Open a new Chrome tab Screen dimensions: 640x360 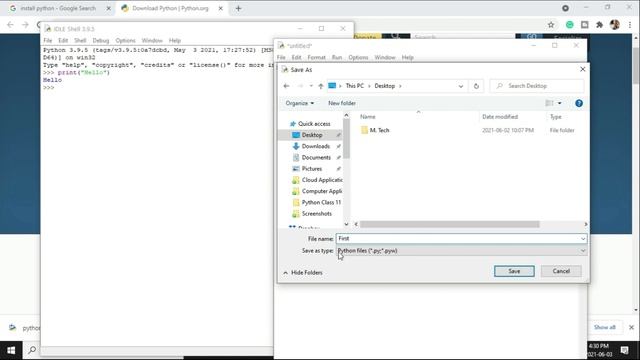pos(238,8)
